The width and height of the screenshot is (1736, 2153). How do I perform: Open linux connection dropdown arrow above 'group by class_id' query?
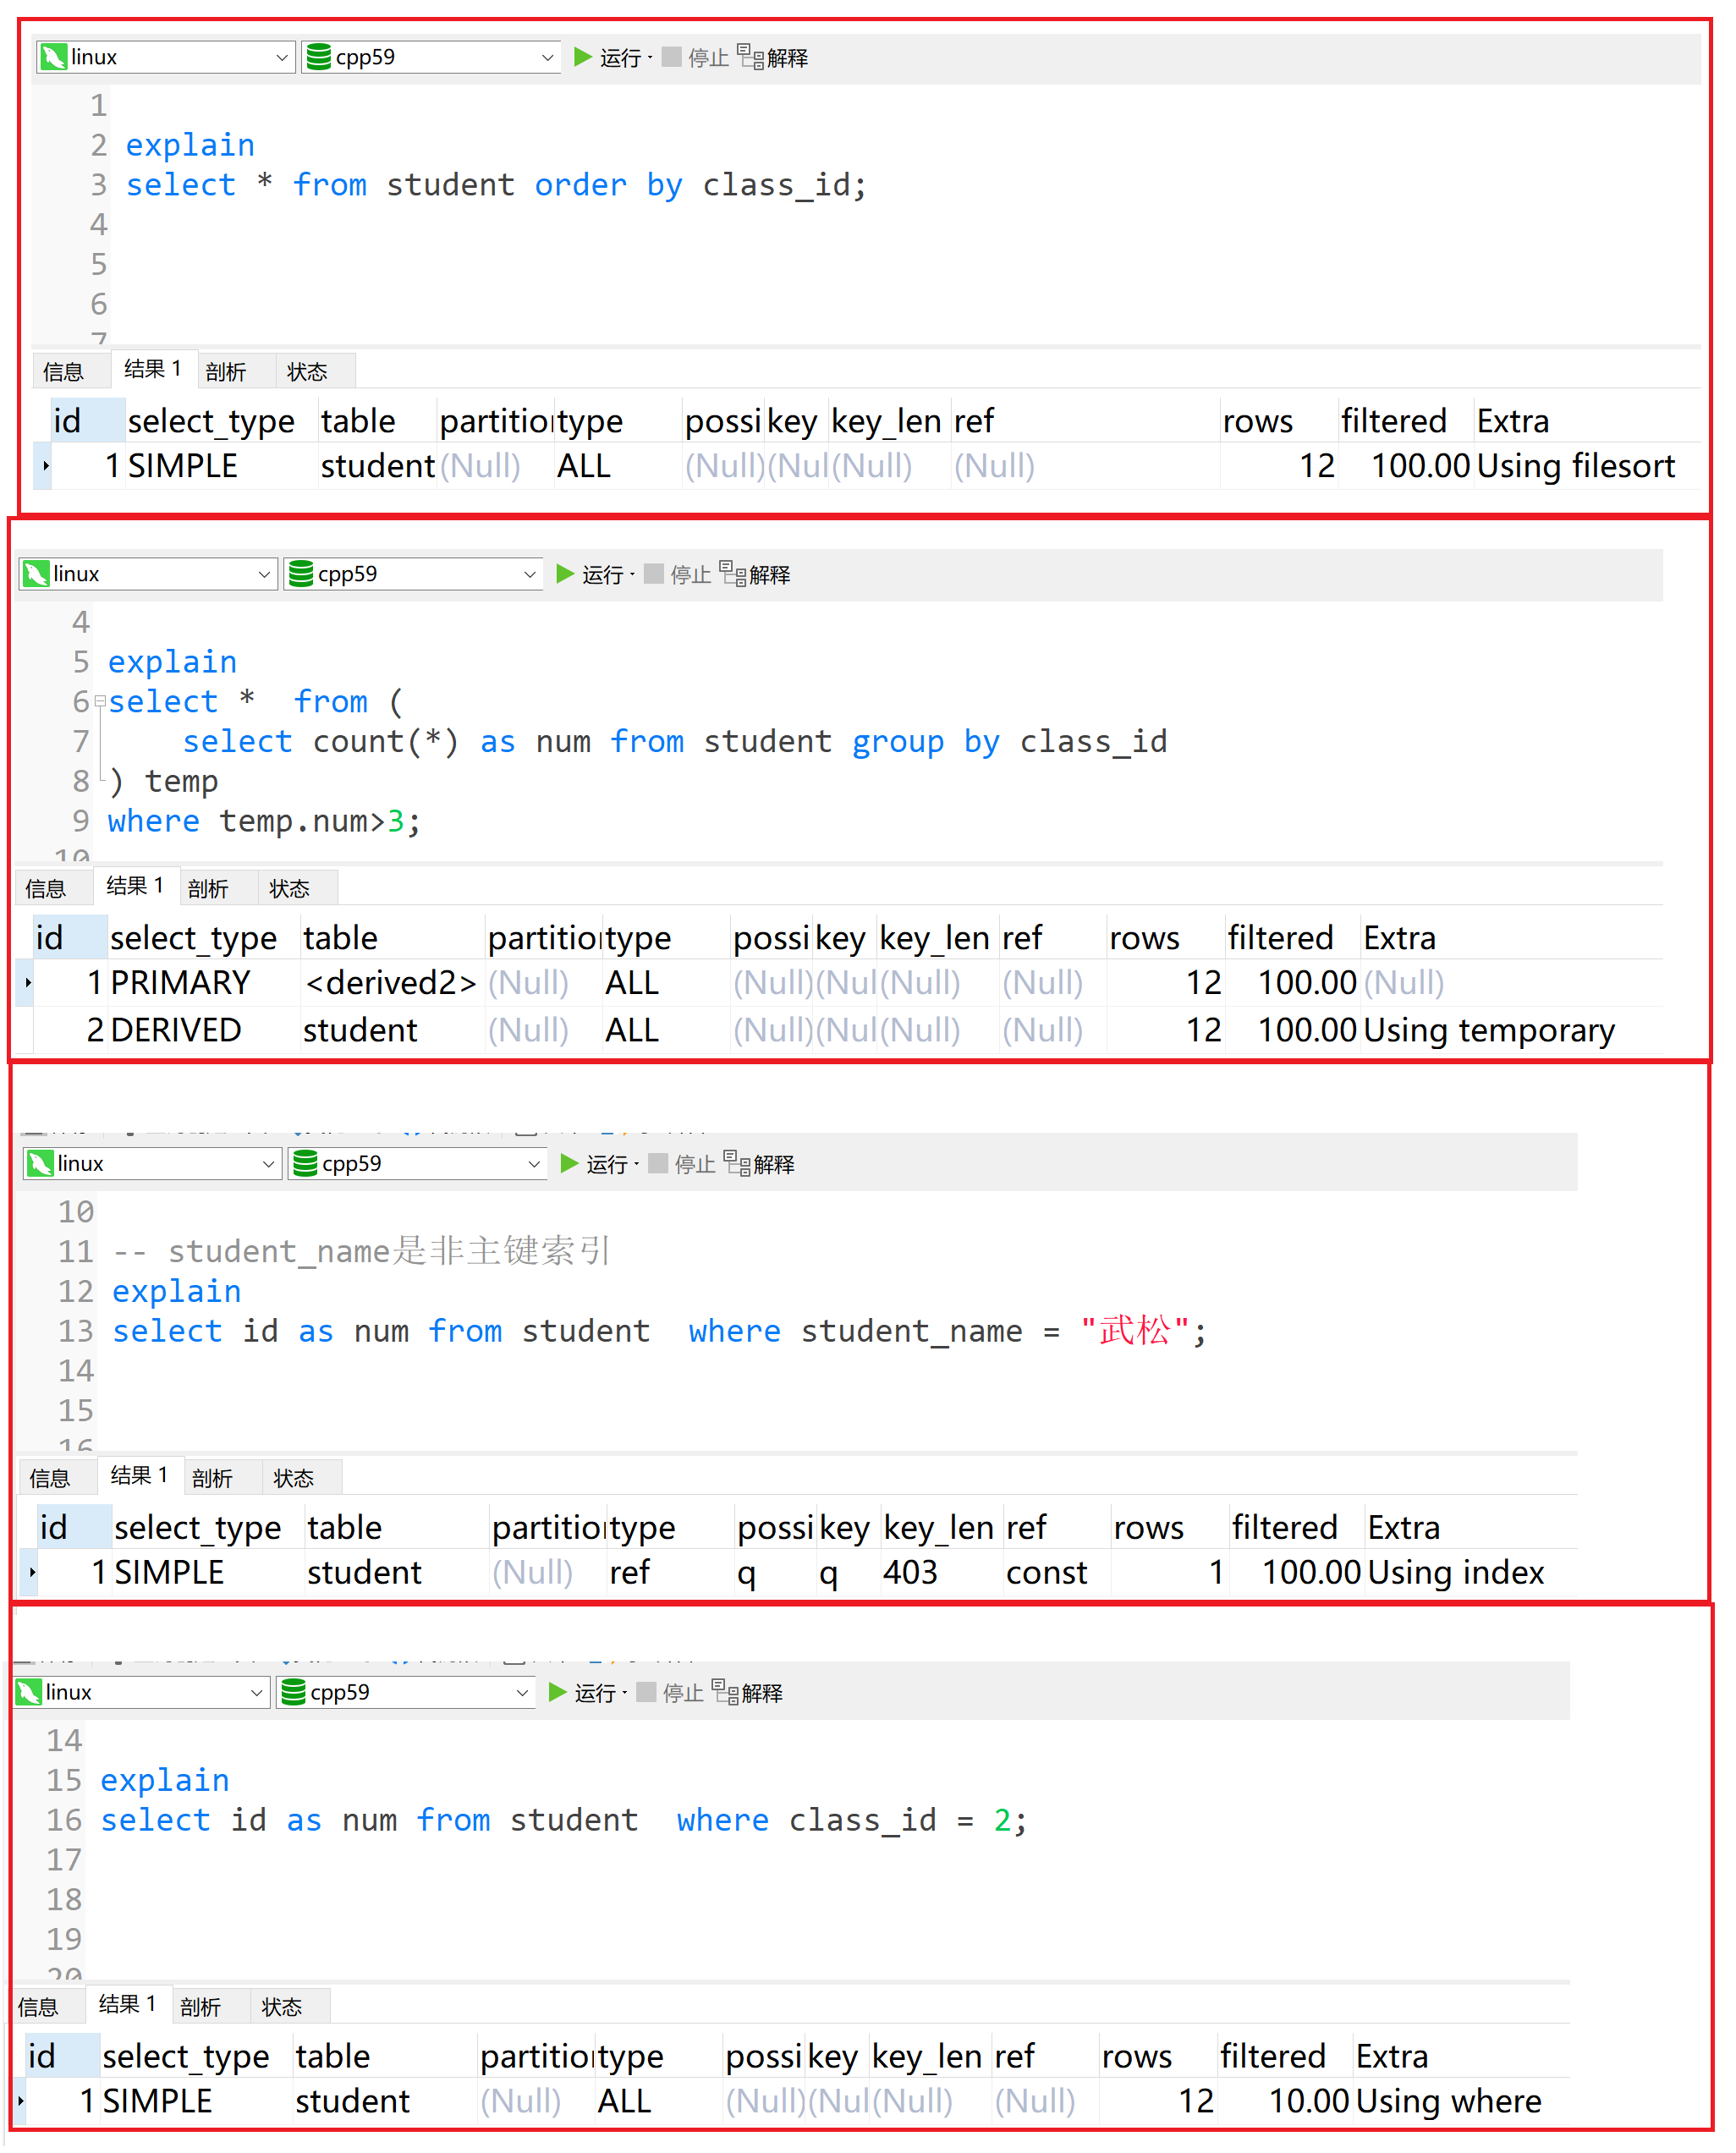click(264, 575)
